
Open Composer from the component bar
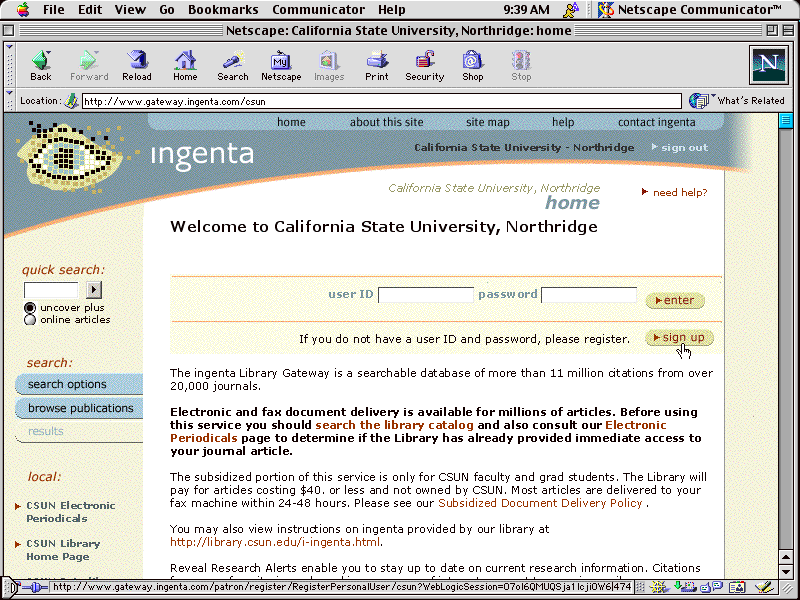(x=763, y=587)
